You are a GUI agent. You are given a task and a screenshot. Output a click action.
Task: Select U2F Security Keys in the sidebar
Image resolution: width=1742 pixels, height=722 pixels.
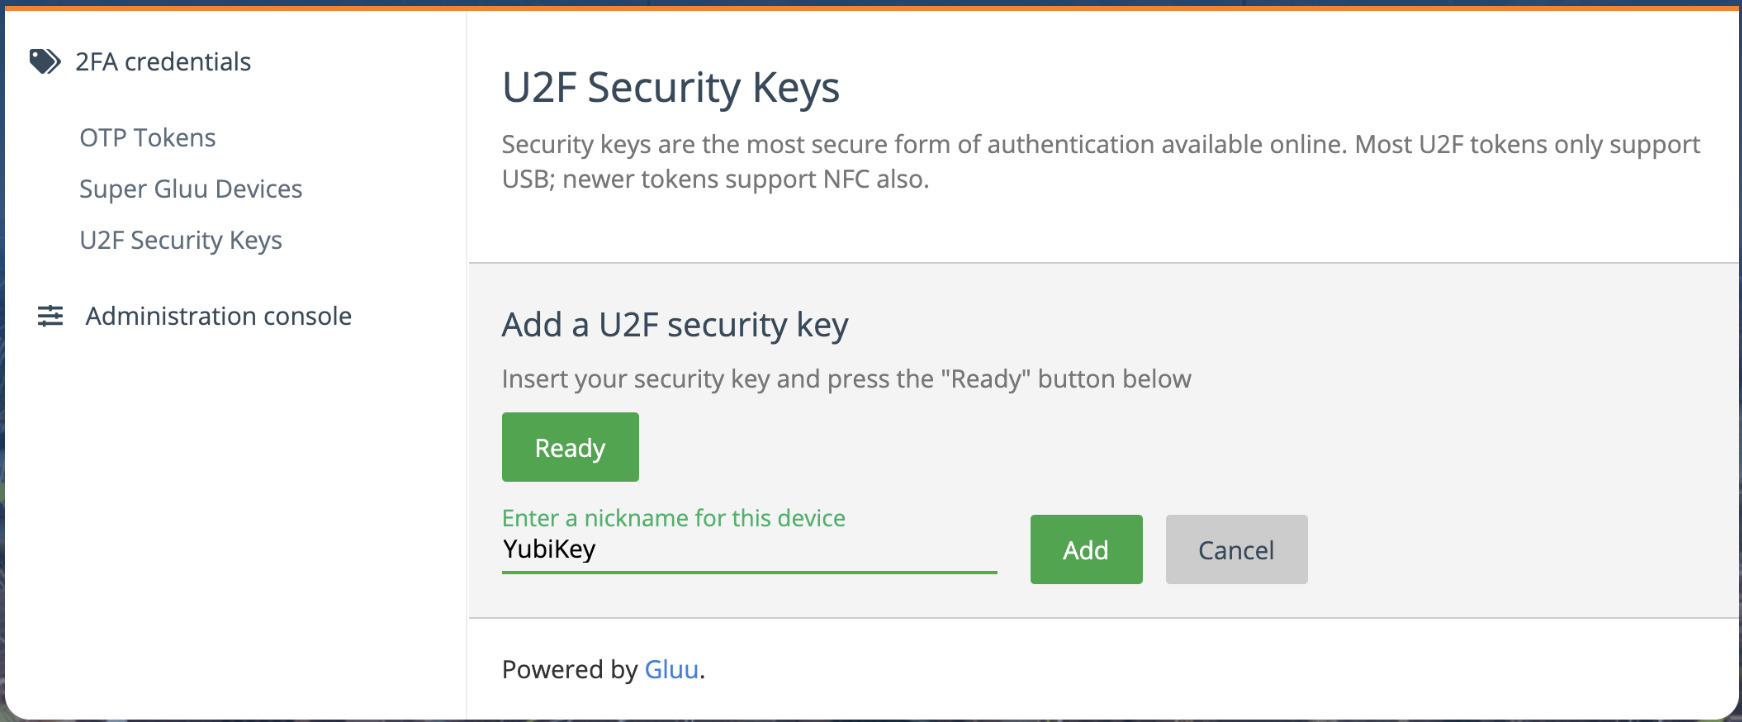click(x=181, y=240)
